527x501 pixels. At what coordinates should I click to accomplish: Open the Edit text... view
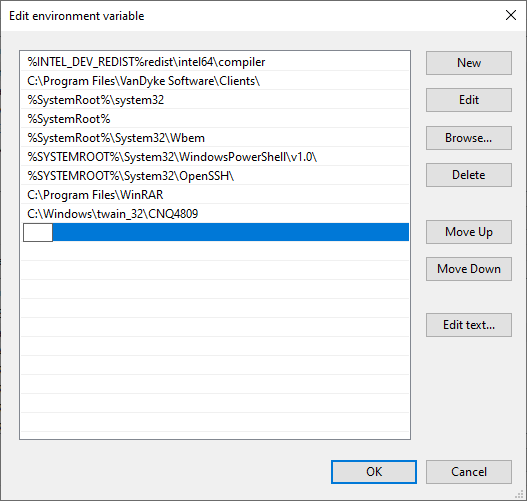469,325
